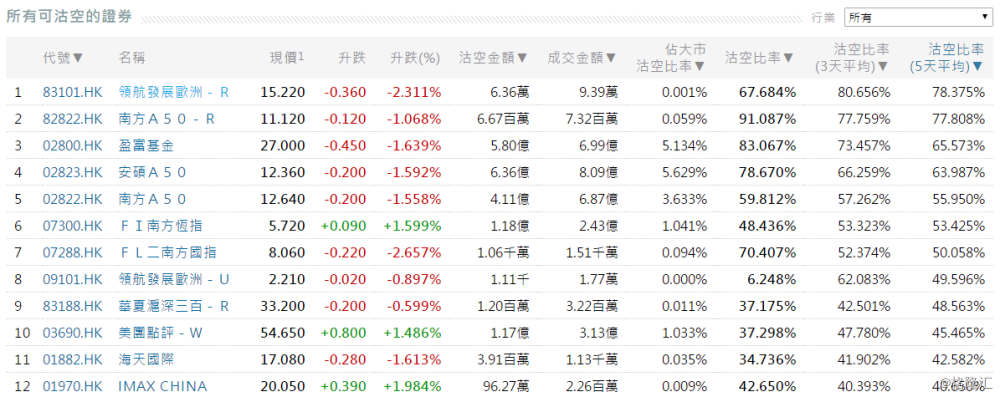Click code 07300.HK
This screenshot has width=1000, height=397.
point(72,226)
